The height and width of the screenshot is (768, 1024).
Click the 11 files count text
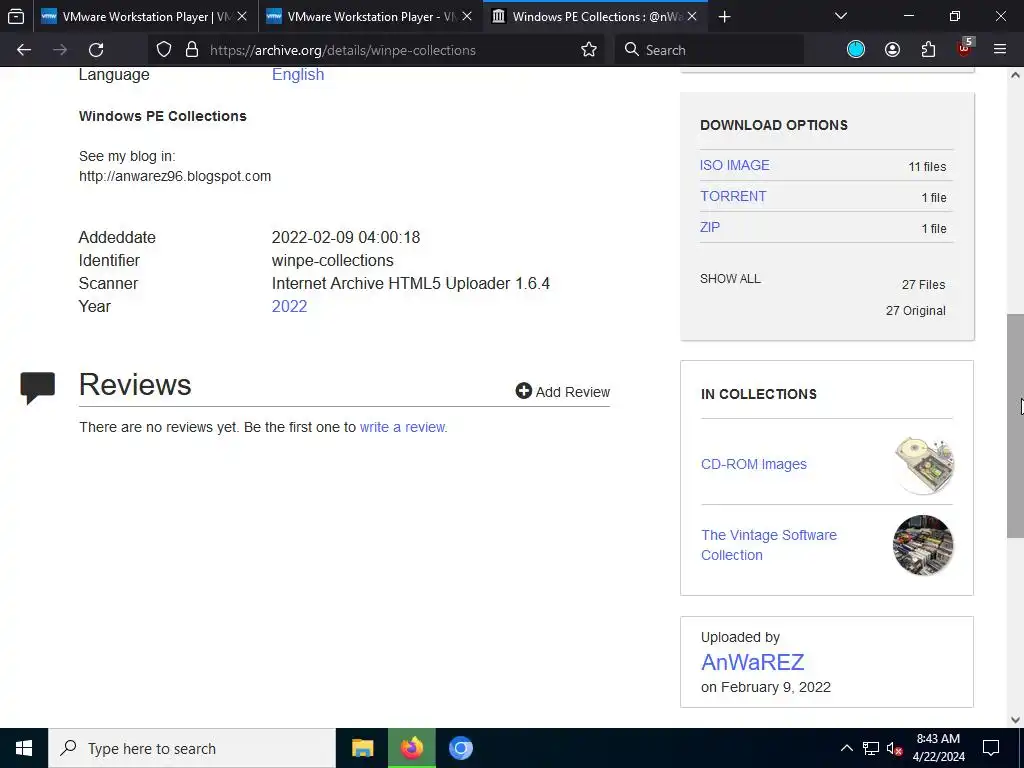(x=927, y=167)
